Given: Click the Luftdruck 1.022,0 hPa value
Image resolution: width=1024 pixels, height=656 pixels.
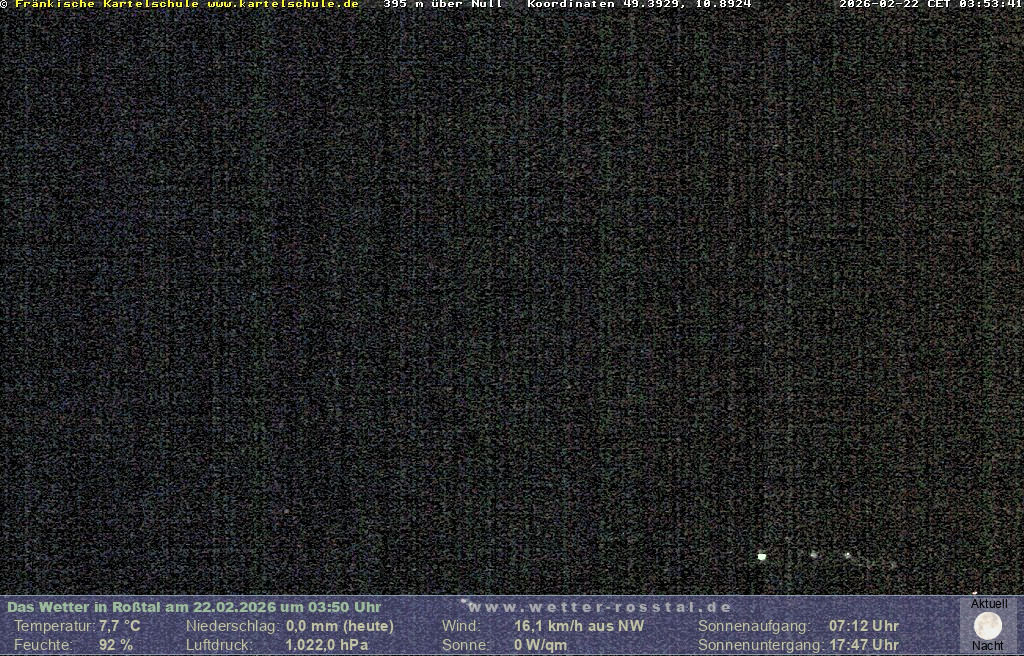Looking at the screenshot, I should click(x=326, y=645).
